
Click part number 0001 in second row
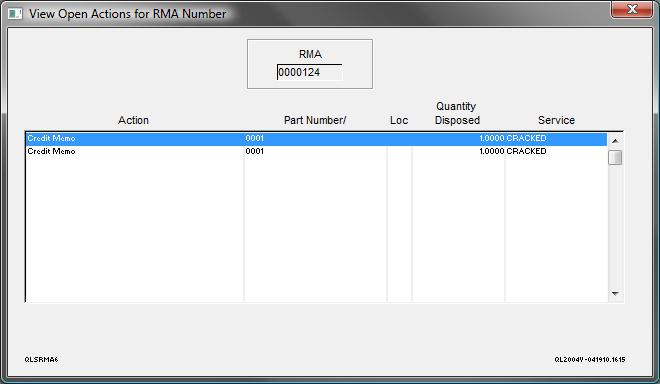255,151
